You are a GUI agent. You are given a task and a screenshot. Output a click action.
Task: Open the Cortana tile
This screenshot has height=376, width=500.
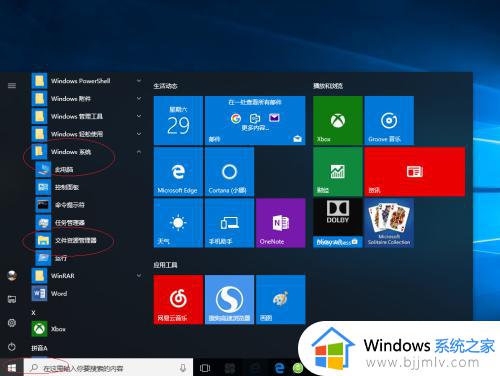tap(229, 172)
